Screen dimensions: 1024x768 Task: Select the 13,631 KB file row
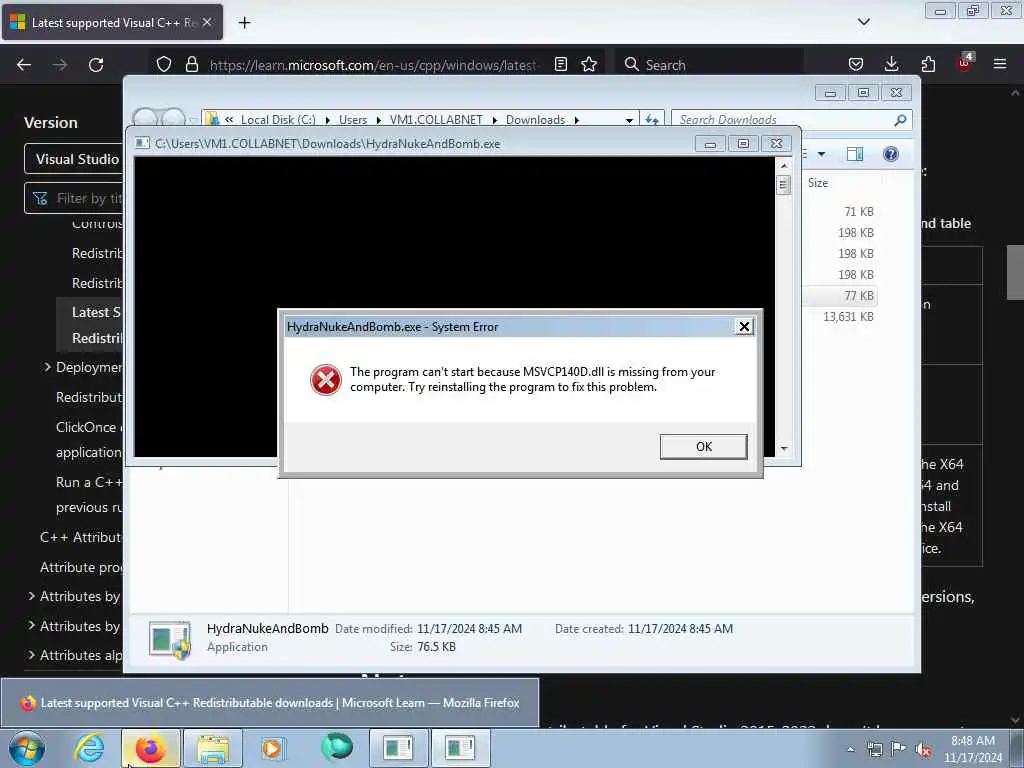[841, 317]
